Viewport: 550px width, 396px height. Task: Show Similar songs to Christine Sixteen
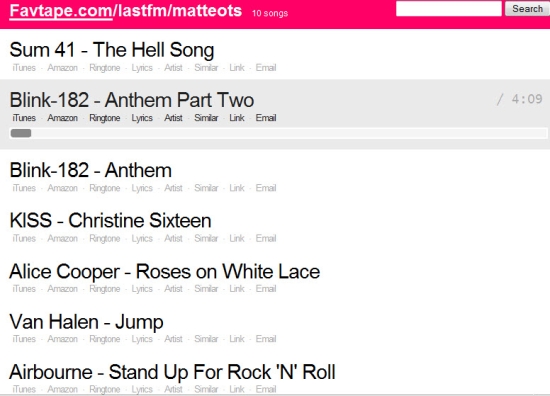(206, 239)
